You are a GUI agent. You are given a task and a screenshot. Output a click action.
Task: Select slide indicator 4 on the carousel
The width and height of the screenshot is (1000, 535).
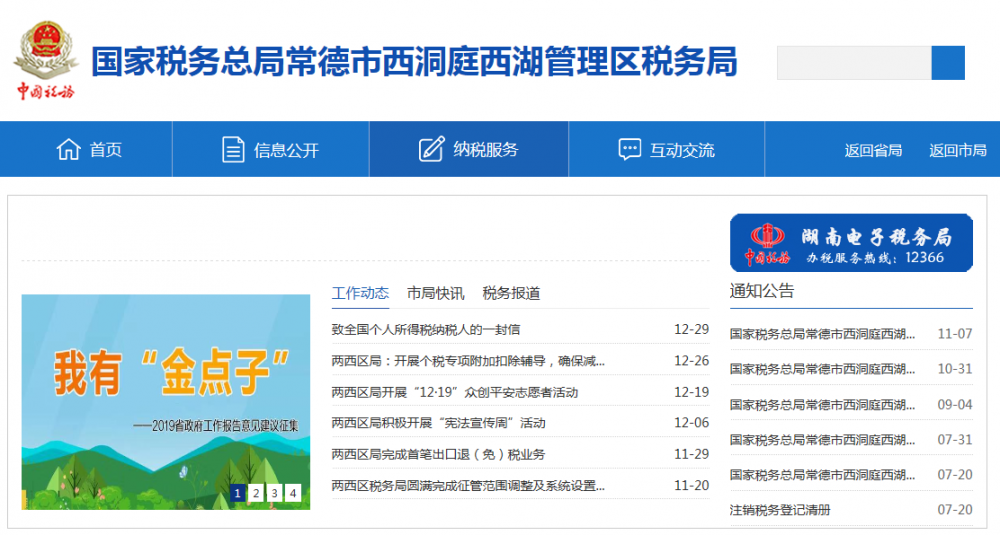tap(293, 493)
